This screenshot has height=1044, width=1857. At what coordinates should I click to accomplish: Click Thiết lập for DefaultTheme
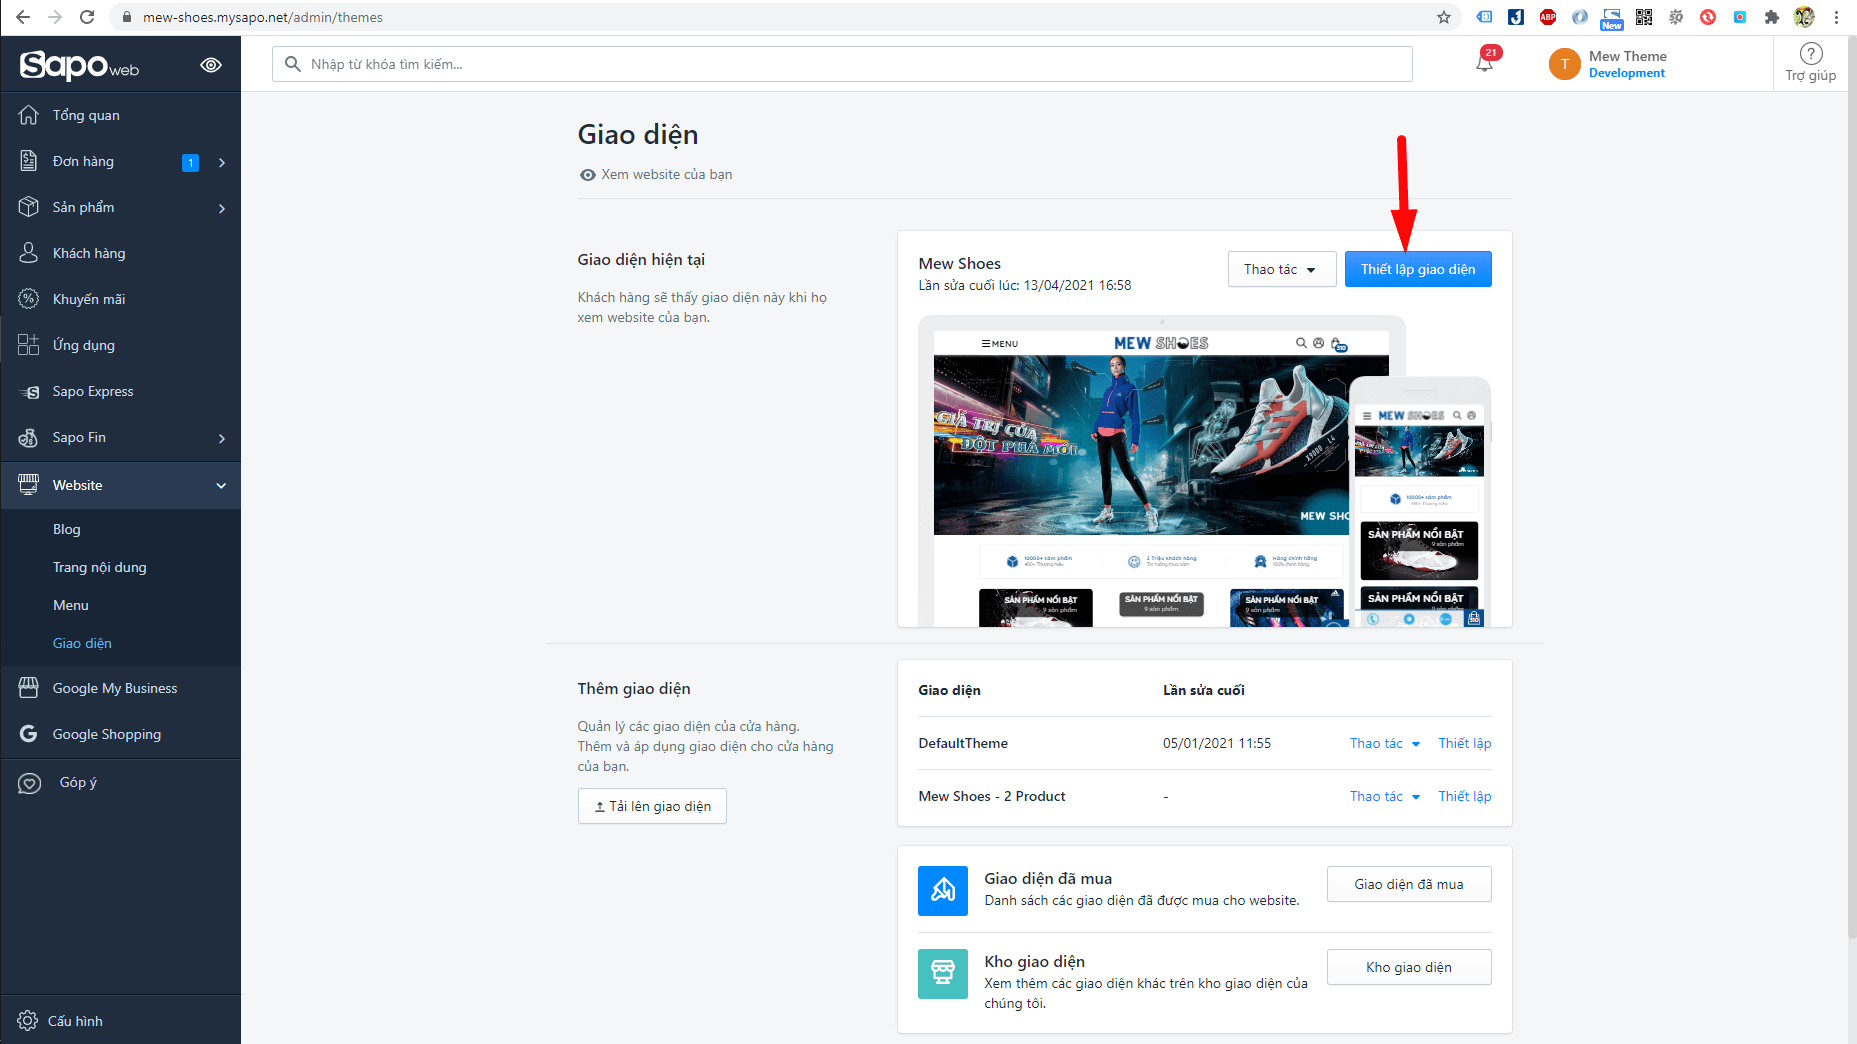point(1465,743)
